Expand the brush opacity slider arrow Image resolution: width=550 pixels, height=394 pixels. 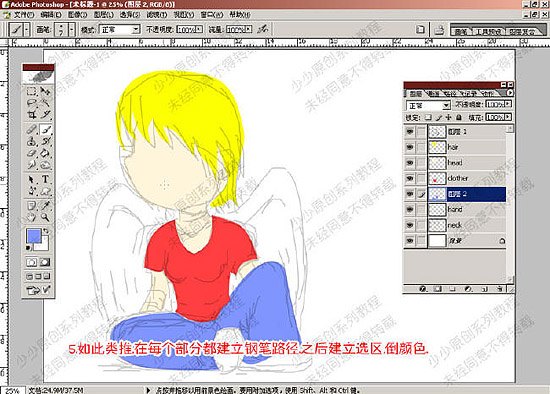pyautogui.click(x=199, y=29)
